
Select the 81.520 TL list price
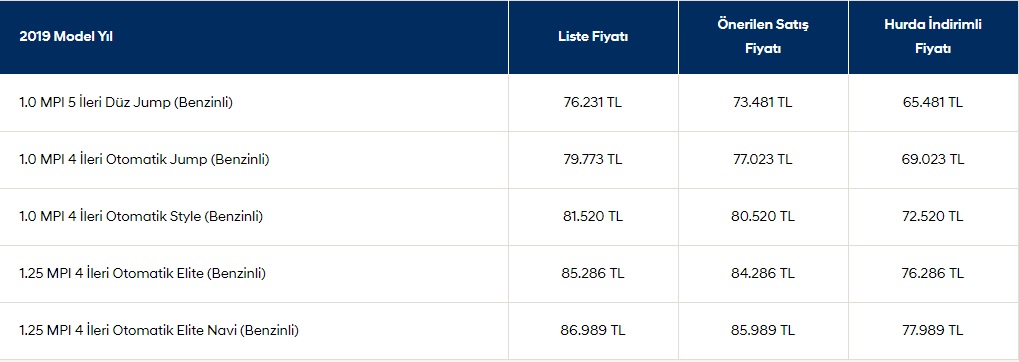[593, 216]
